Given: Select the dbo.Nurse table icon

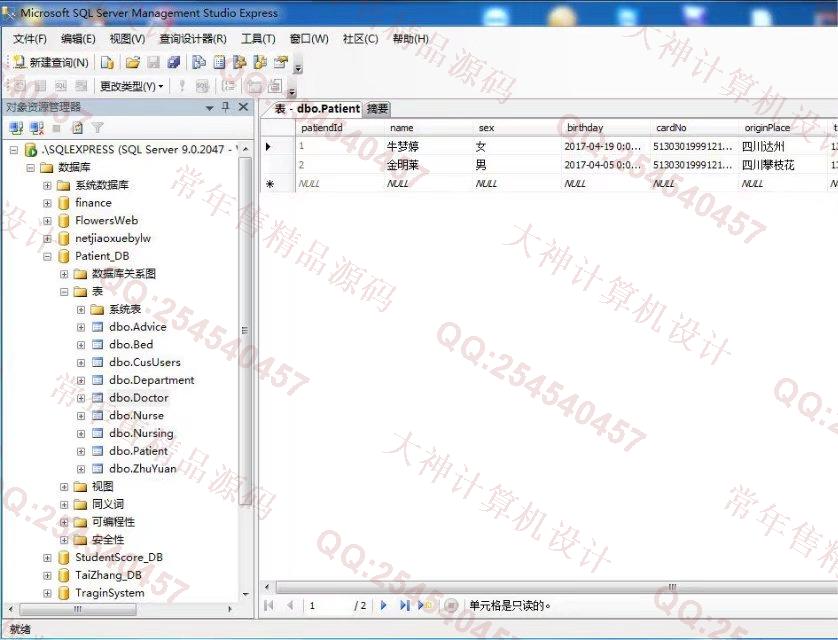Looking at the screenshot, I should [97, 415].
